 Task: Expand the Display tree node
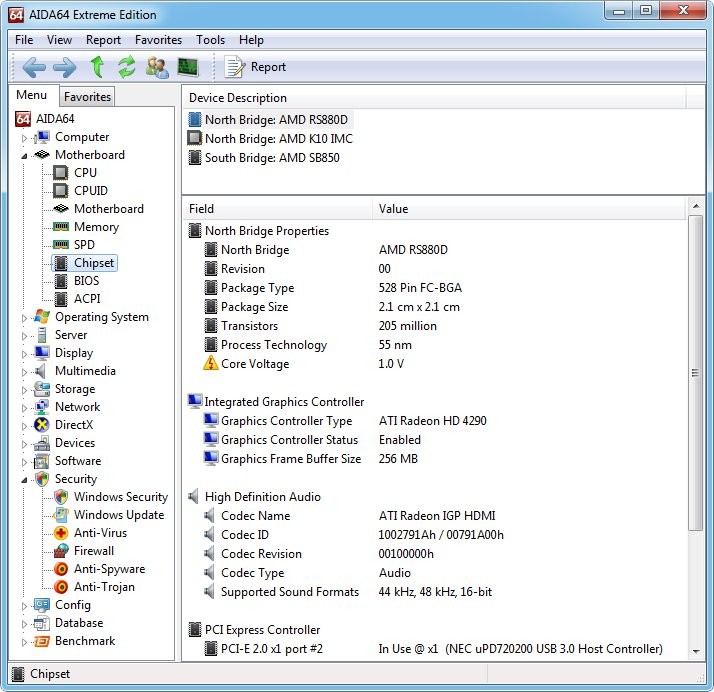coord(25,354)
